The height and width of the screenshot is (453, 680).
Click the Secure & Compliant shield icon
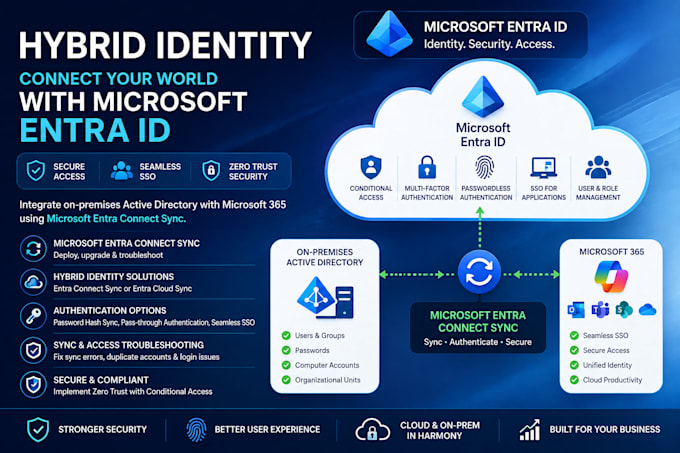point(33,385)
